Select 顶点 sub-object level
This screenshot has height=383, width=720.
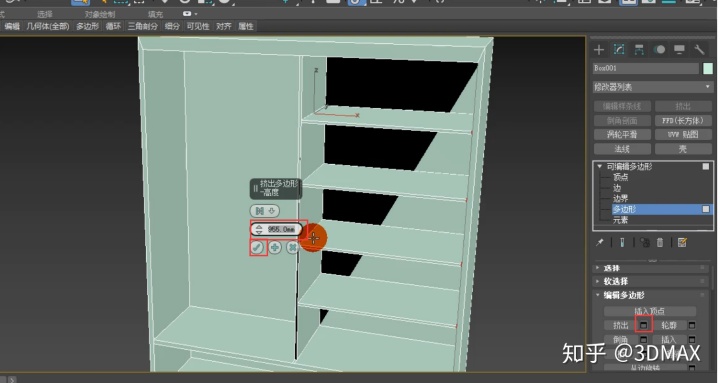620,177
